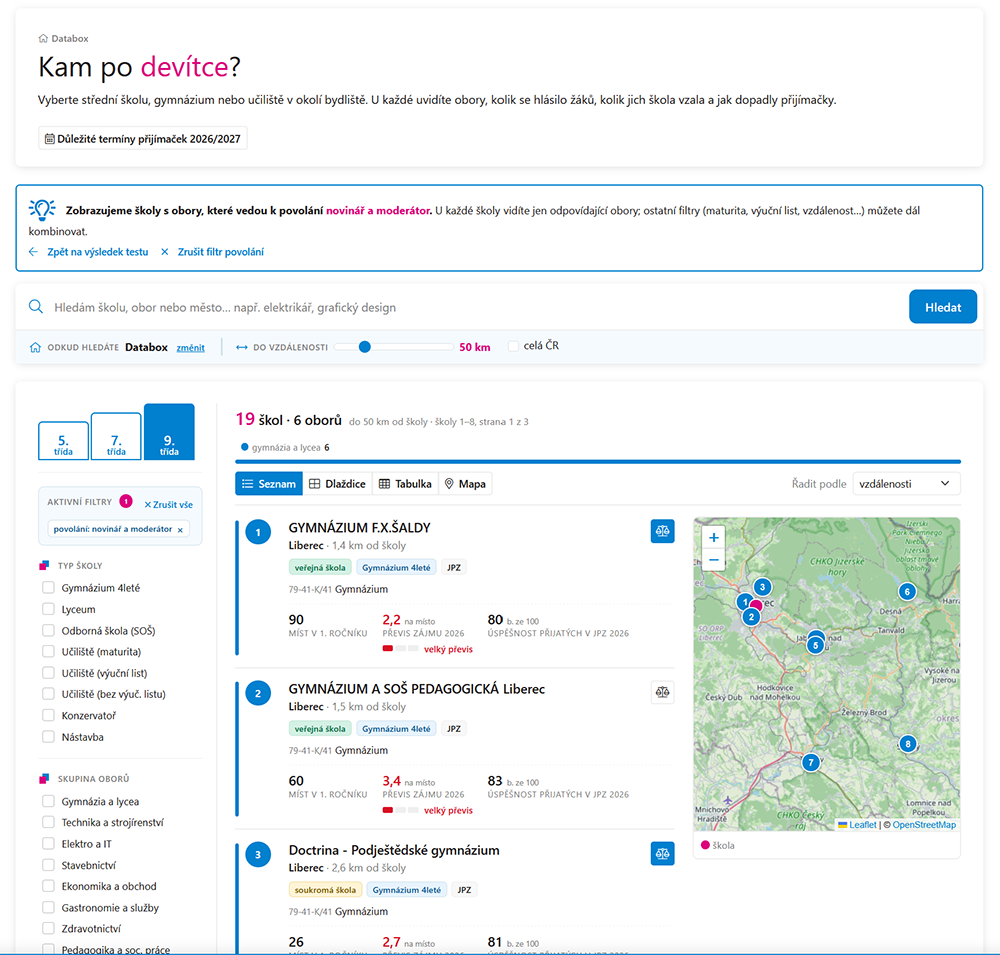
Task: Remove the novinář a moderátor filter chip
Action: [180, 529]
